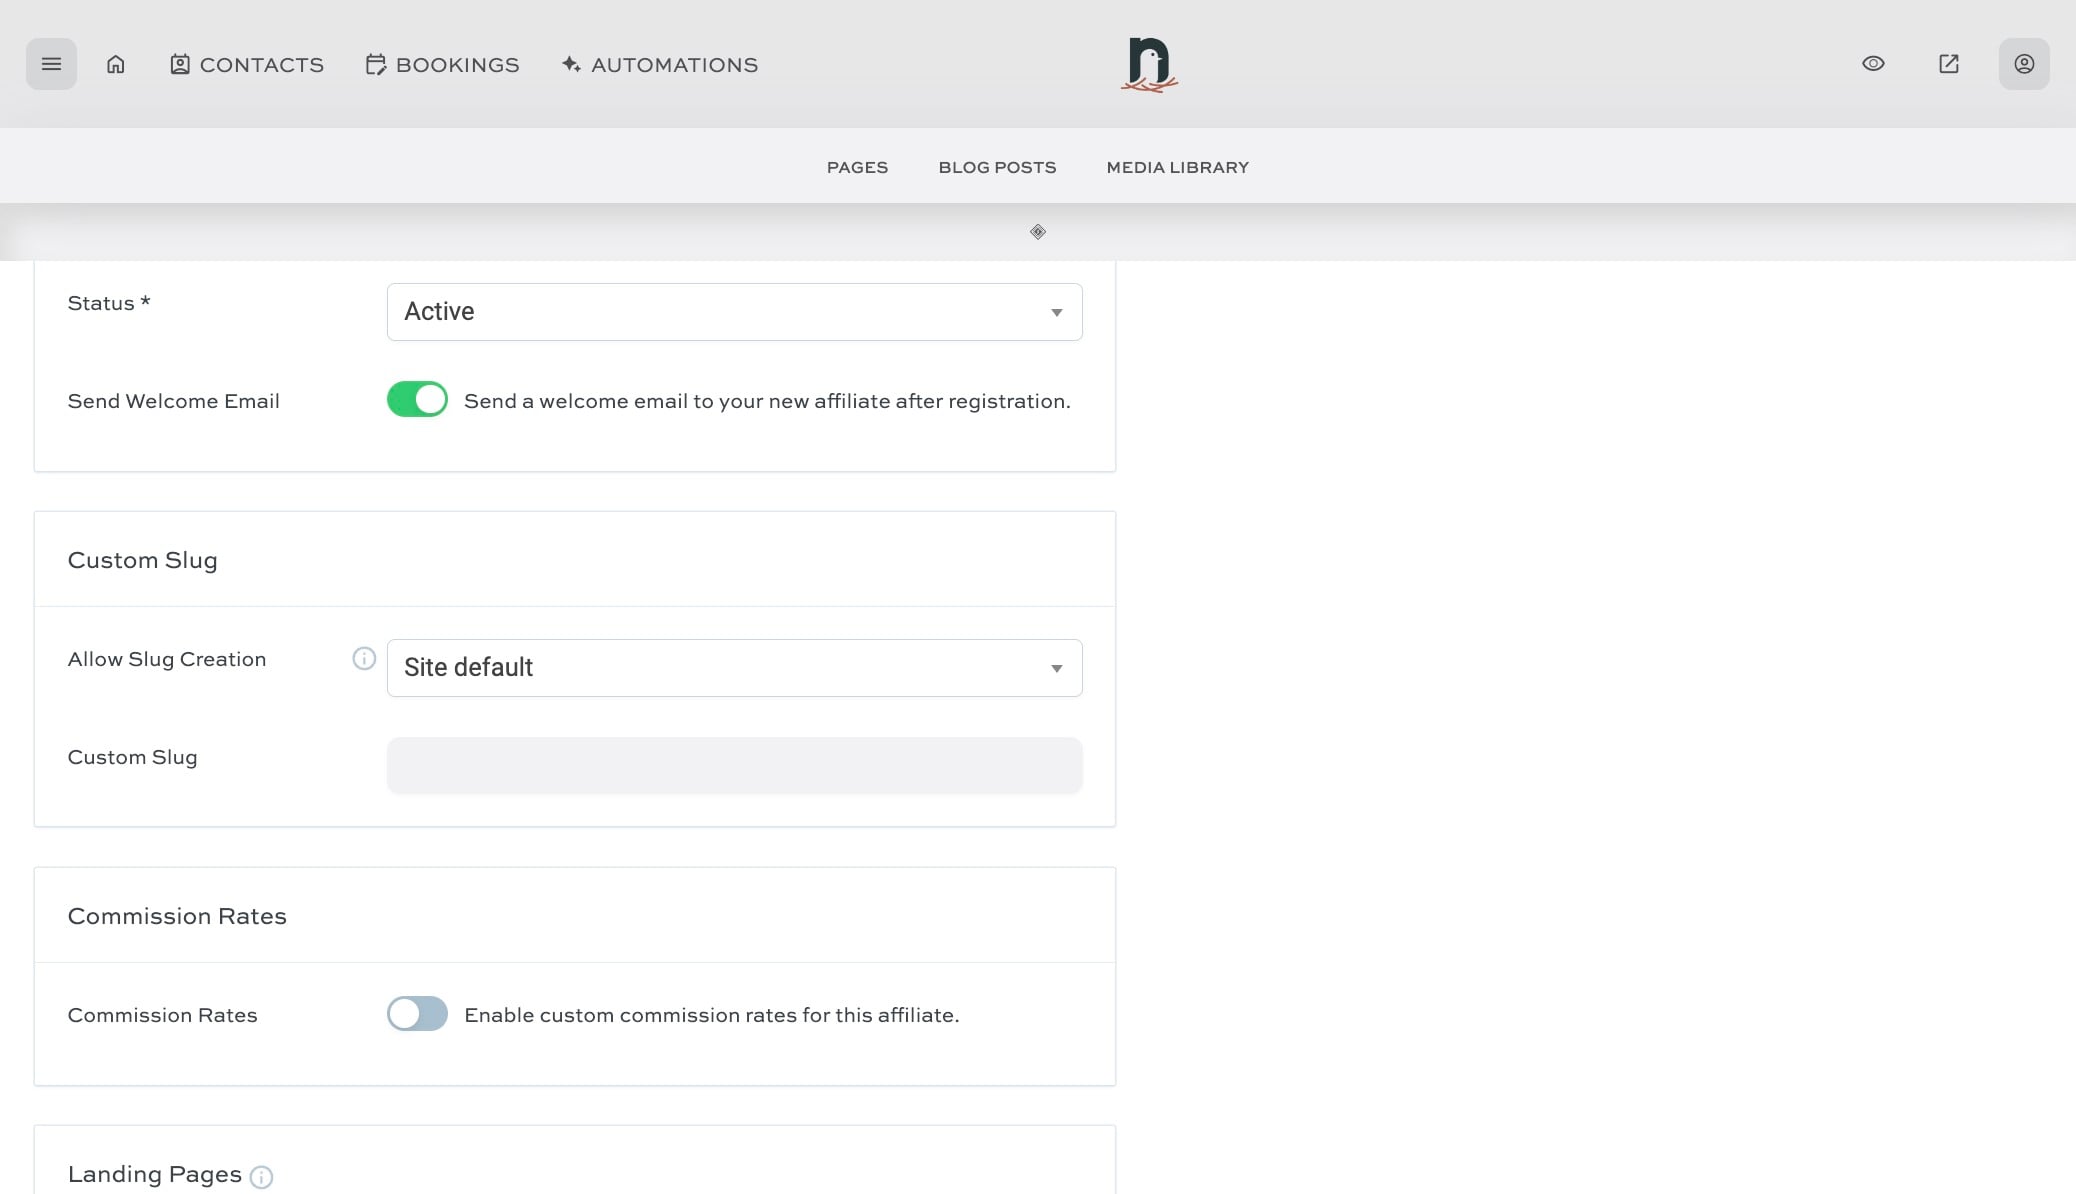Toggle the Send Welcome Email switch off

[417, 399]
